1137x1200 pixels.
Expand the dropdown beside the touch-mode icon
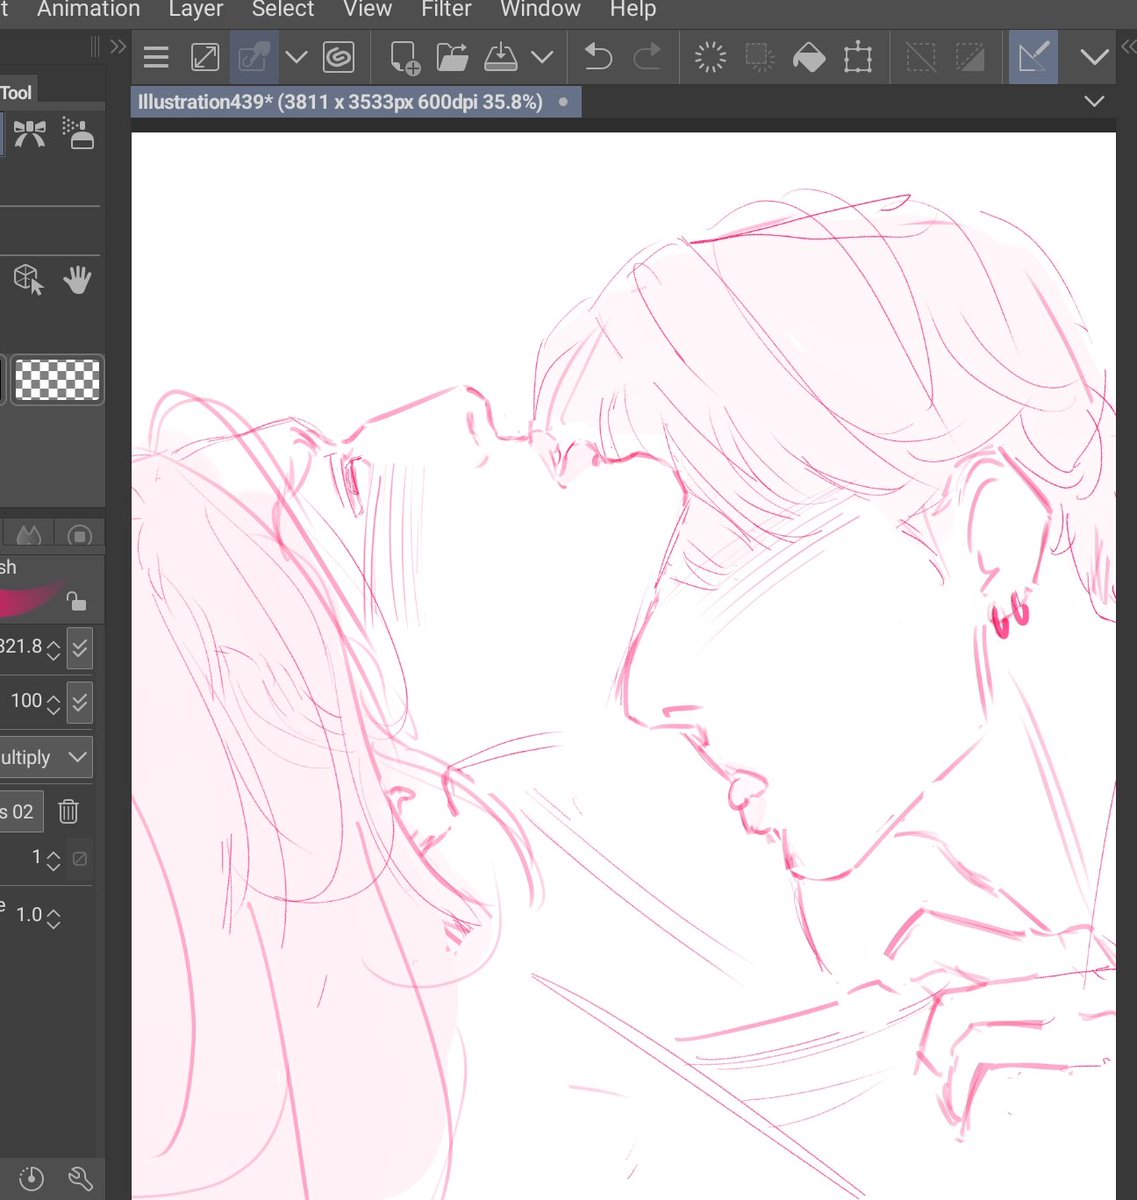click(x=296, y=57)
